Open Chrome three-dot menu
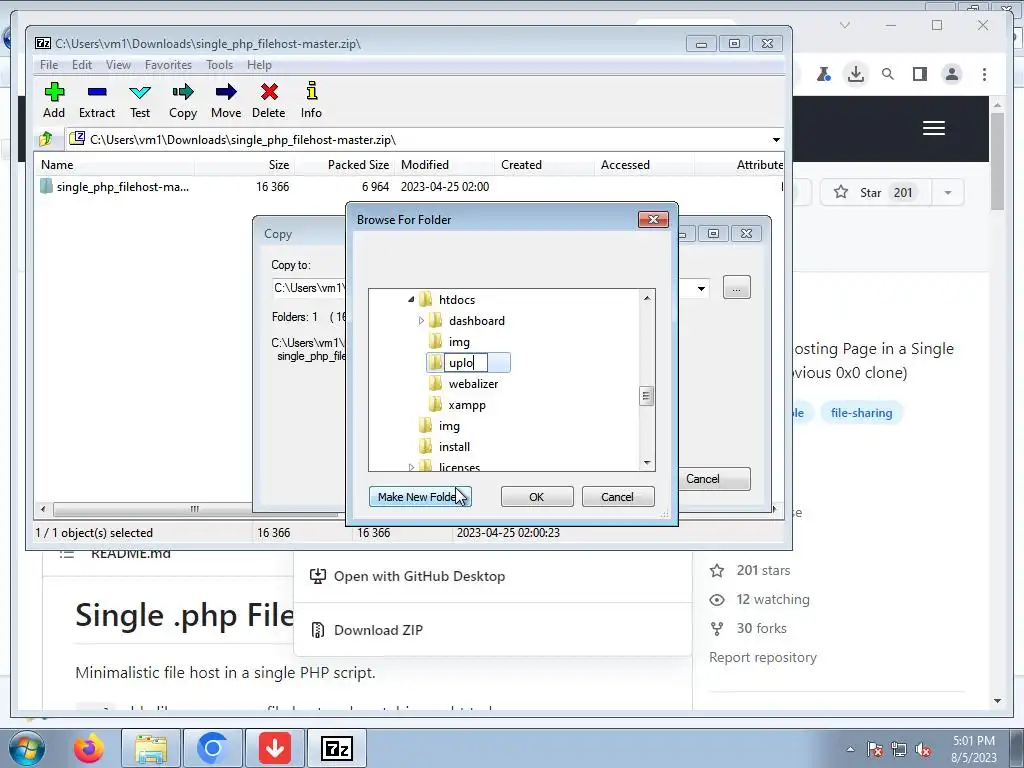Viewport: 1024px width, 768px height. [984, 74]
